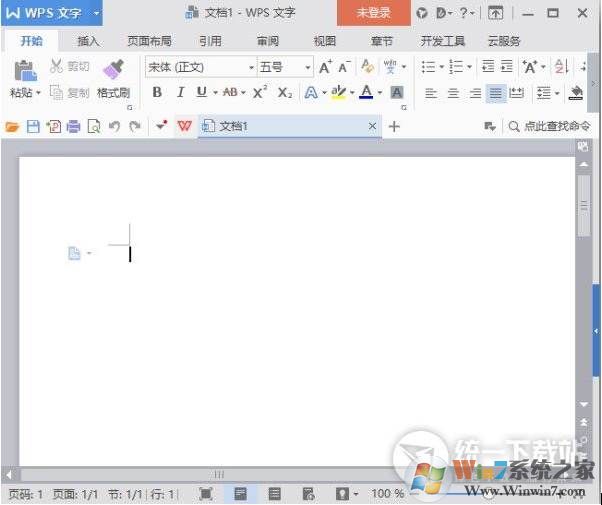The height and width of the screenshot is (505, 602).
Task: Toggle justify alignment button
Action: pos(496,93)
